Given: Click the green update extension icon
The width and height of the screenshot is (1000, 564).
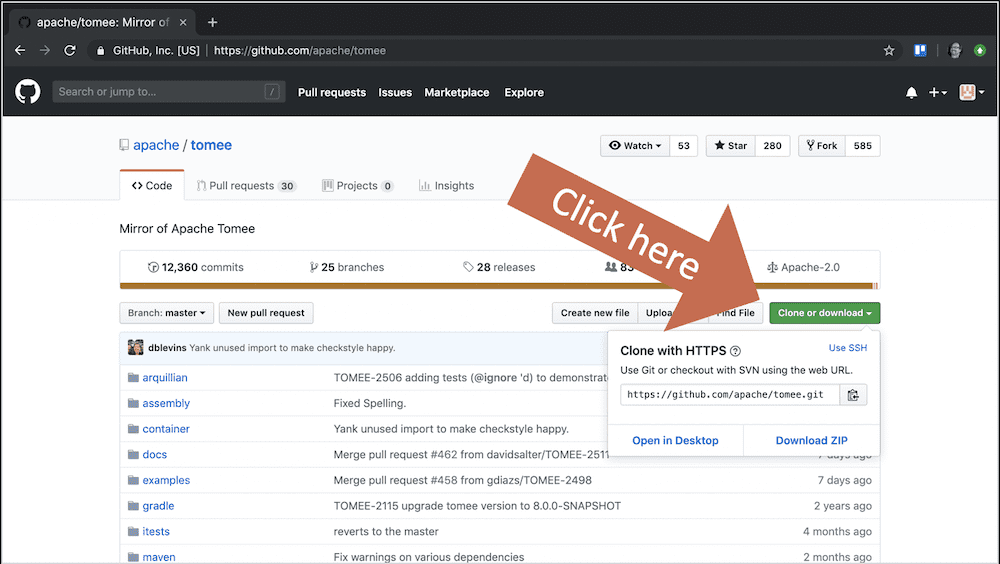Looking at the screenshot, I should pos(980,50).
